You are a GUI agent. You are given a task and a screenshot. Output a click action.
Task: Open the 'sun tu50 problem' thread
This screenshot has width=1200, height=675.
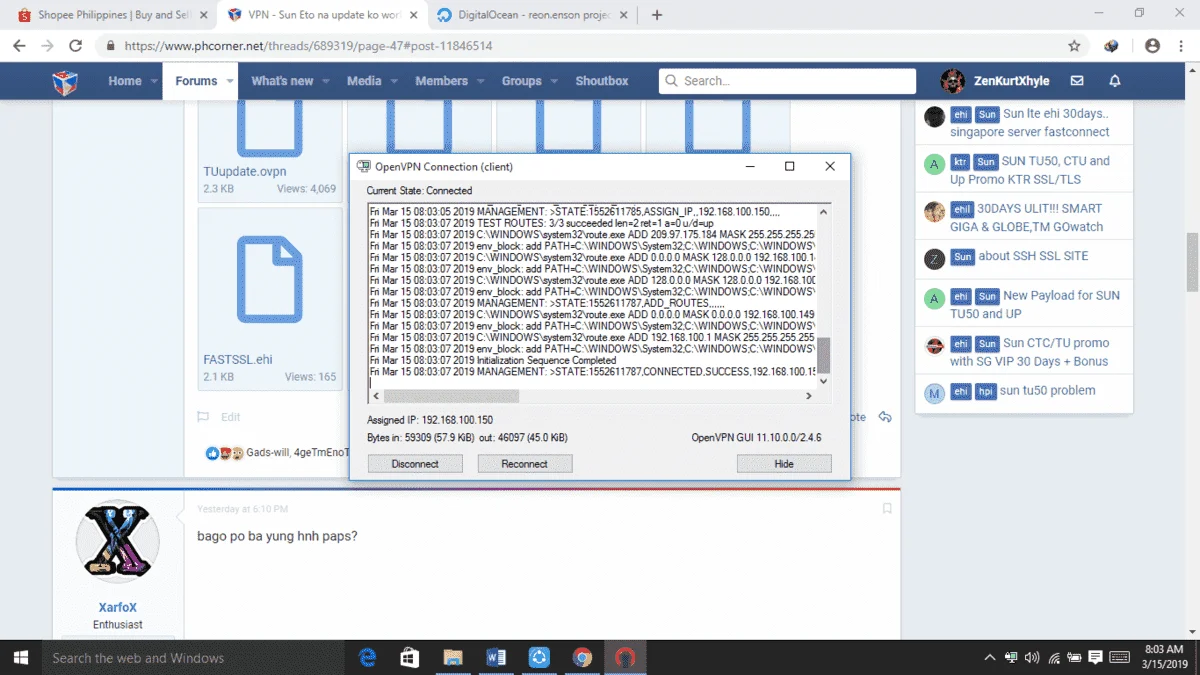[1048, 391]
